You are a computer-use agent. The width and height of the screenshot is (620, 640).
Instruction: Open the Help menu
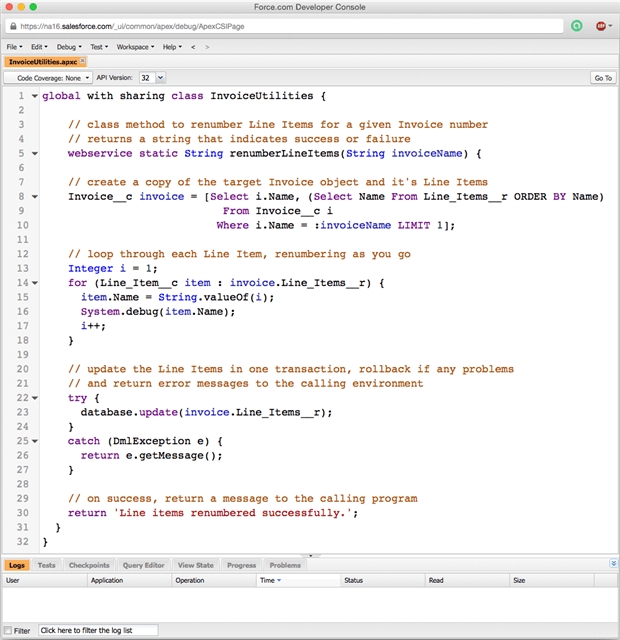[172, 47]
